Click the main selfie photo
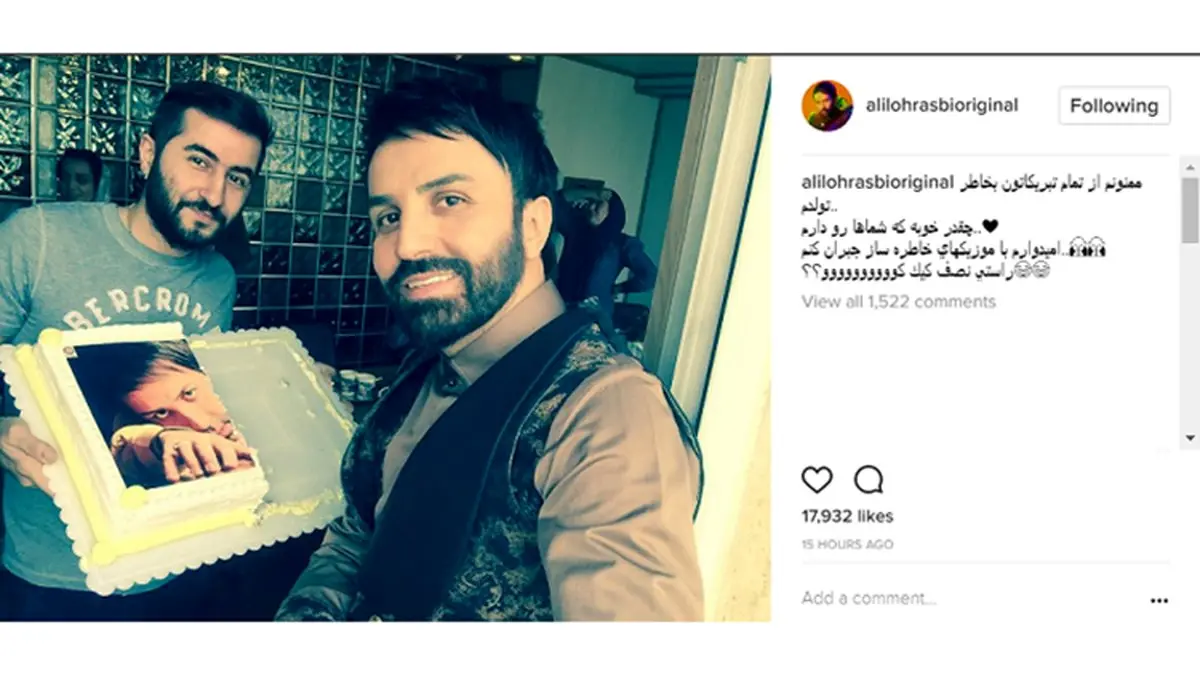The height and width of the screenshot is (675, 1200). click(385, 338)
